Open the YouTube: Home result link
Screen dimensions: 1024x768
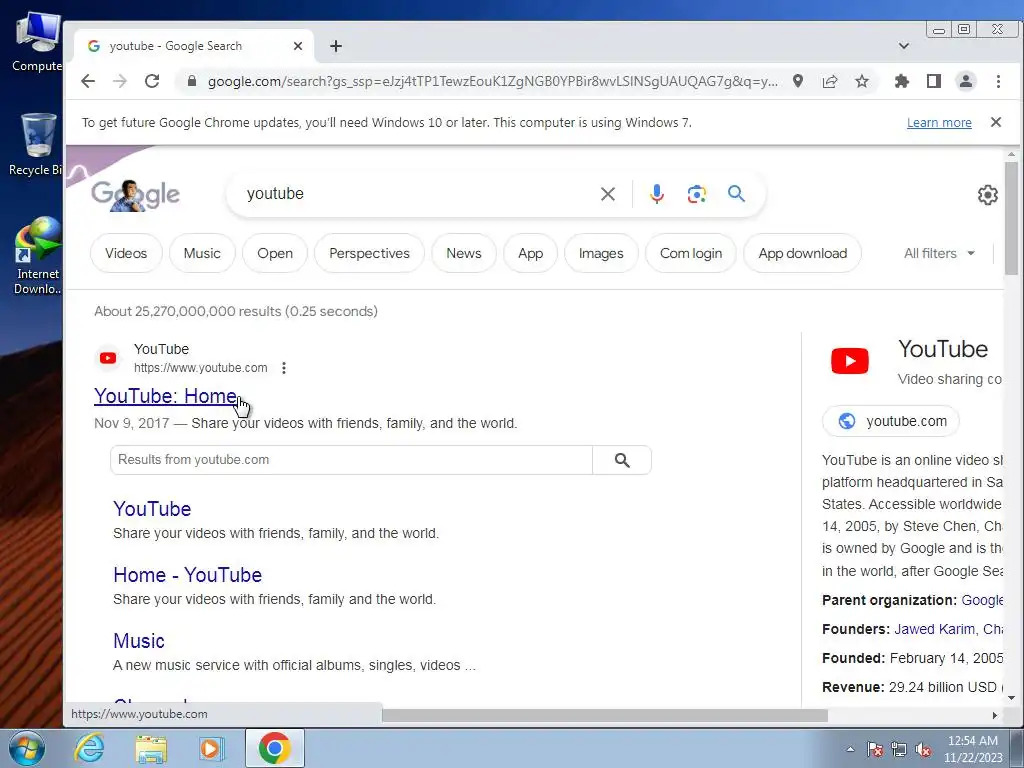click(165, 396)
